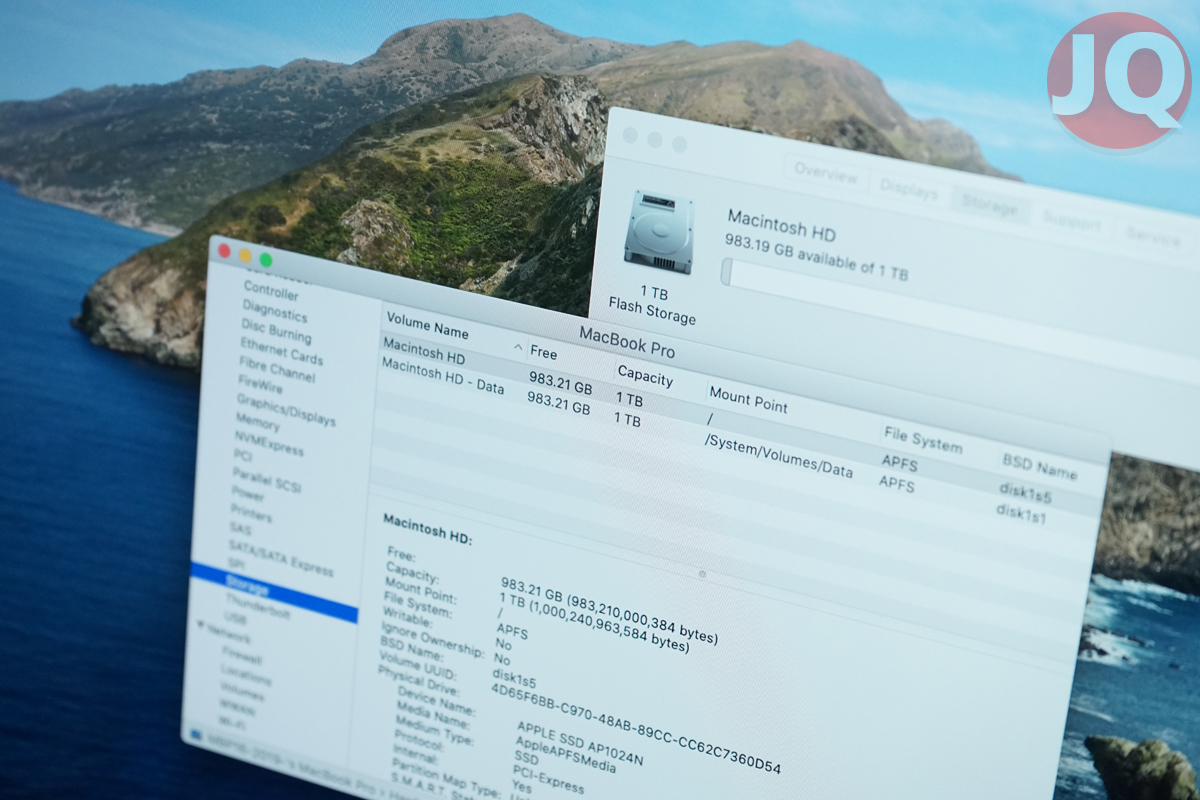Select USB in the sidebar
Viewport: 1200px width, 800px height.
[236, 620]
